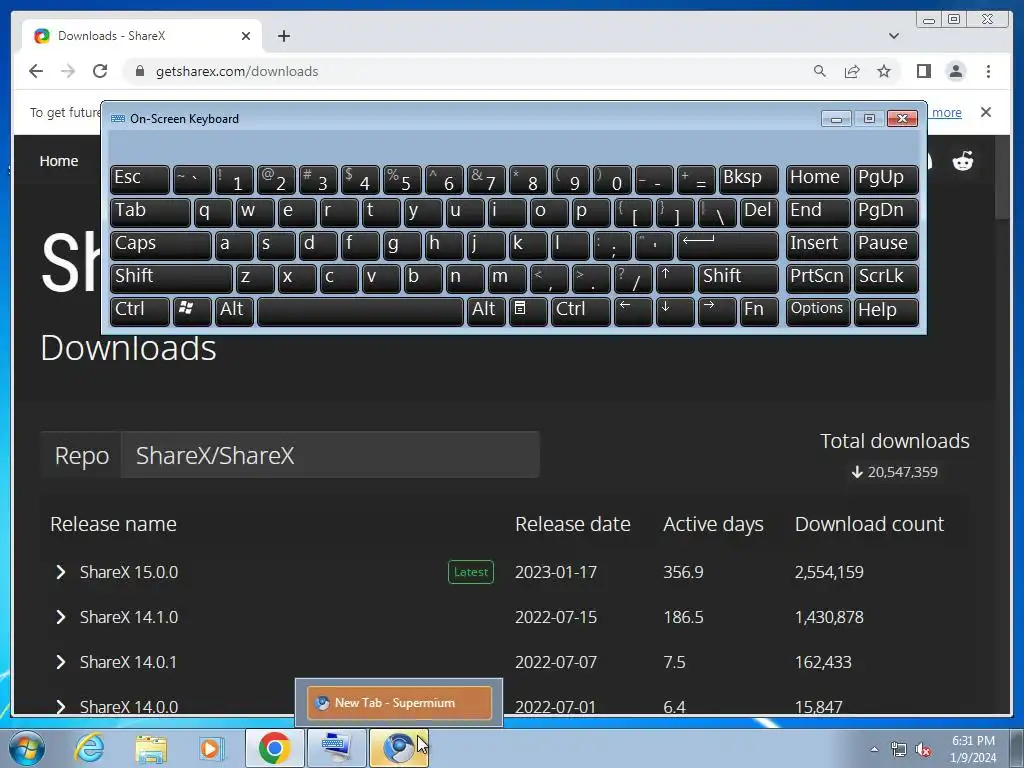Click the Windows logo key on keyboard
This screenshot has width=1024, height=768.
(192, 311)
